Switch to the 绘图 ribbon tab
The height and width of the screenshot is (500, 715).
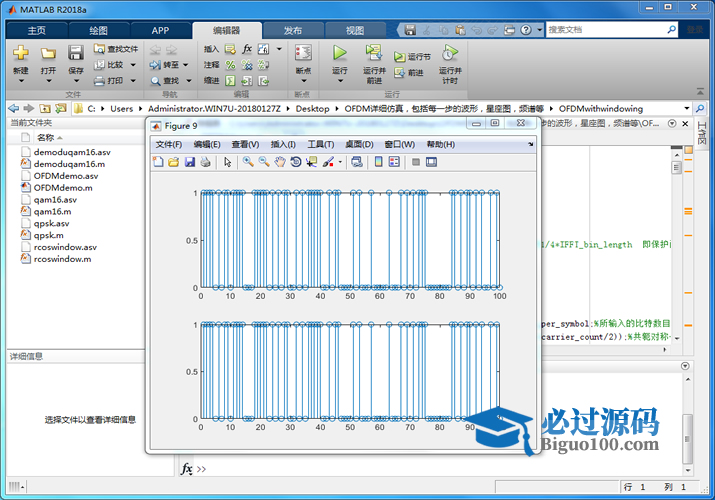click(99, 30)
